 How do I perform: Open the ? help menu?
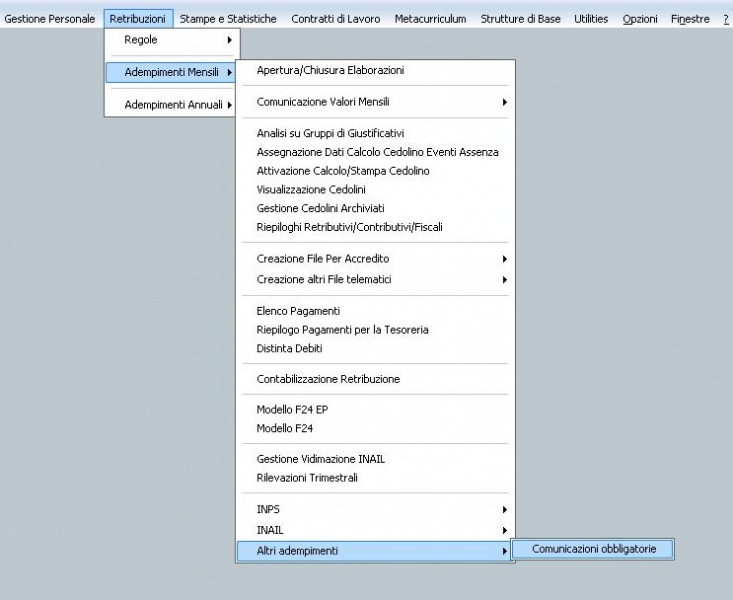point(726,19)
